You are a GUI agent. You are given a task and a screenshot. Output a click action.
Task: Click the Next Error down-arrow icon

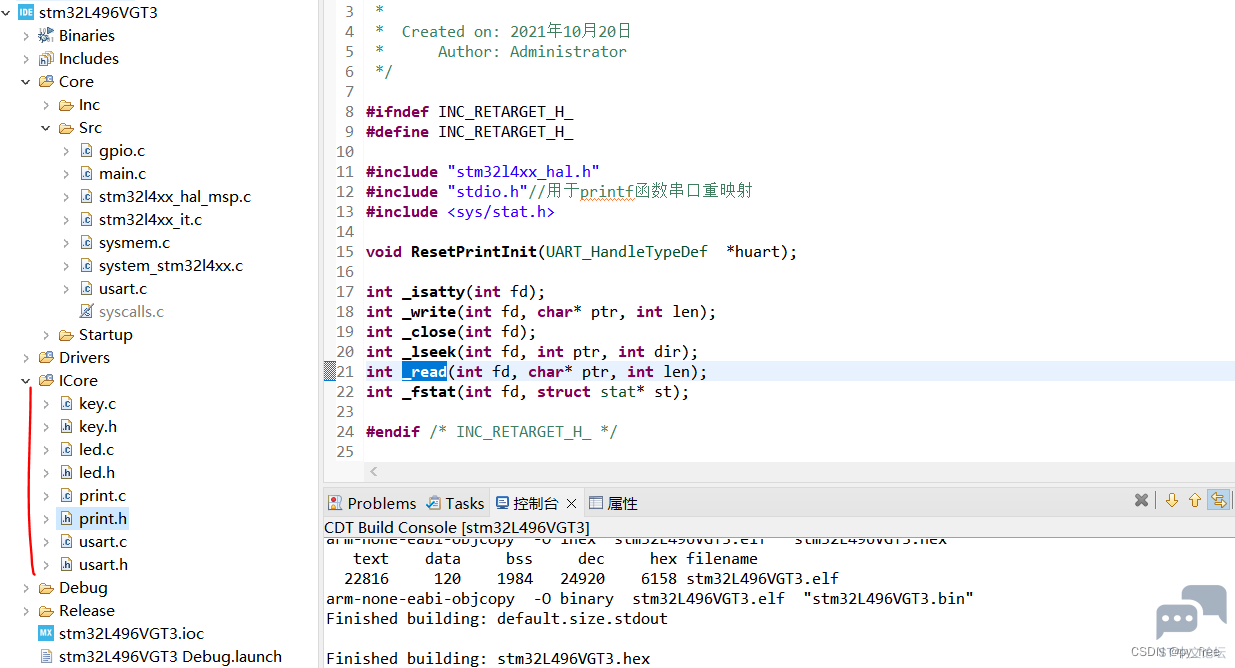pos(1171,500)
